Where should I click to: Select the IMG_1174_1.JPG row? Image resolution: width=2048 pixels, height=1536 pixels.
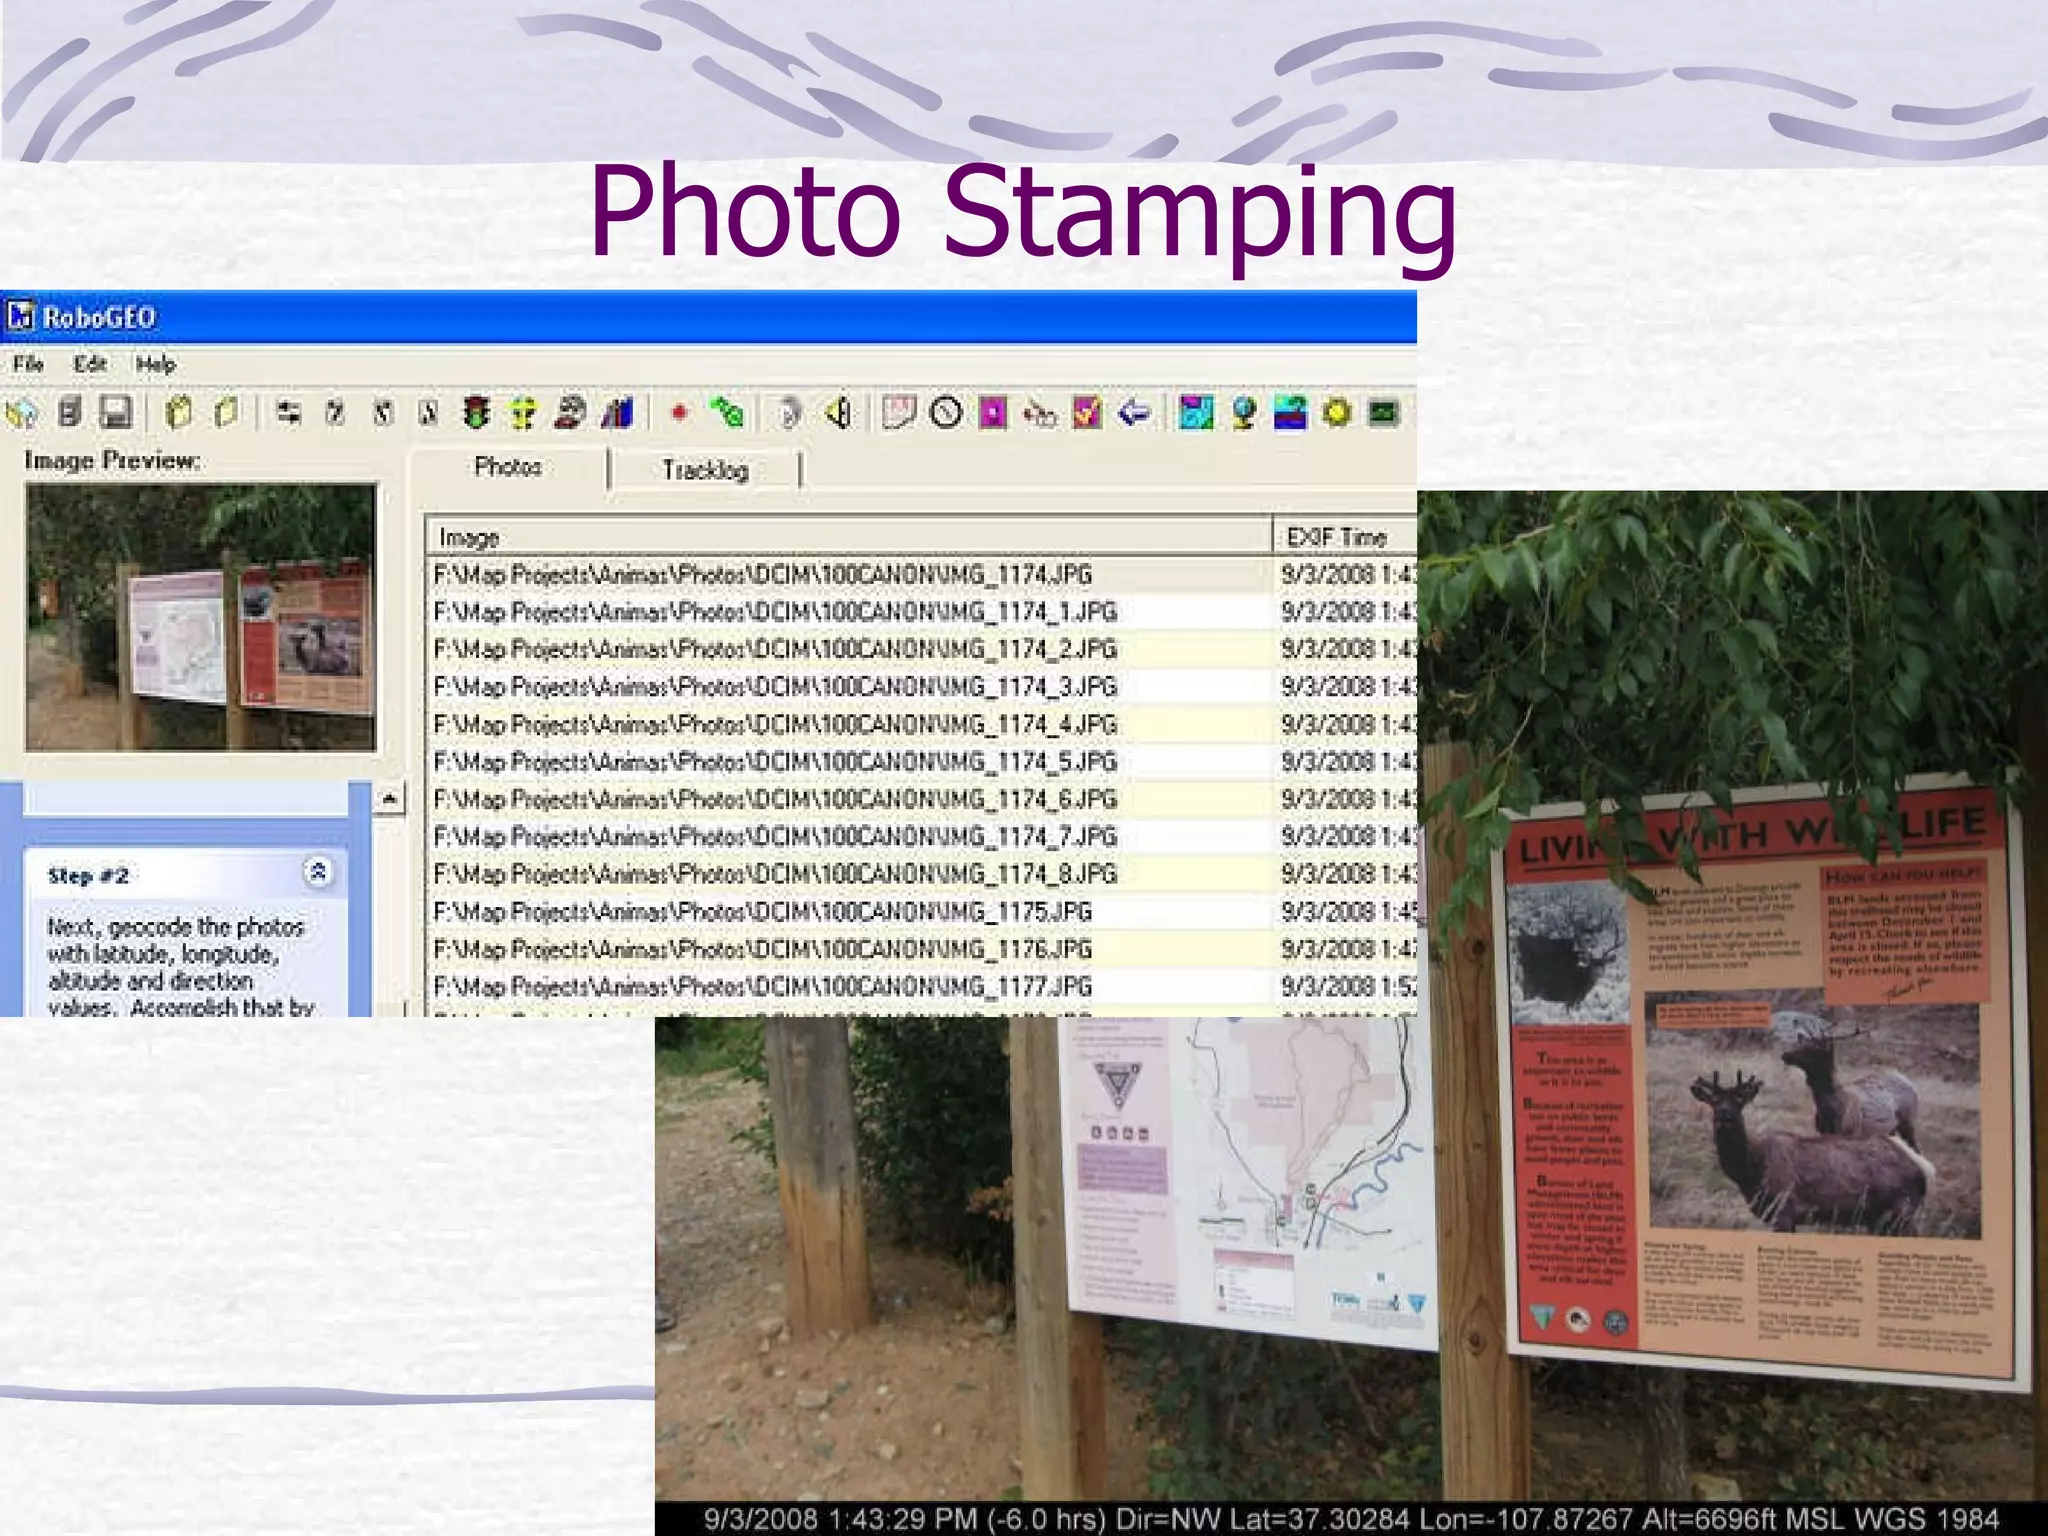pyautogui.click(x=921, y=611)
